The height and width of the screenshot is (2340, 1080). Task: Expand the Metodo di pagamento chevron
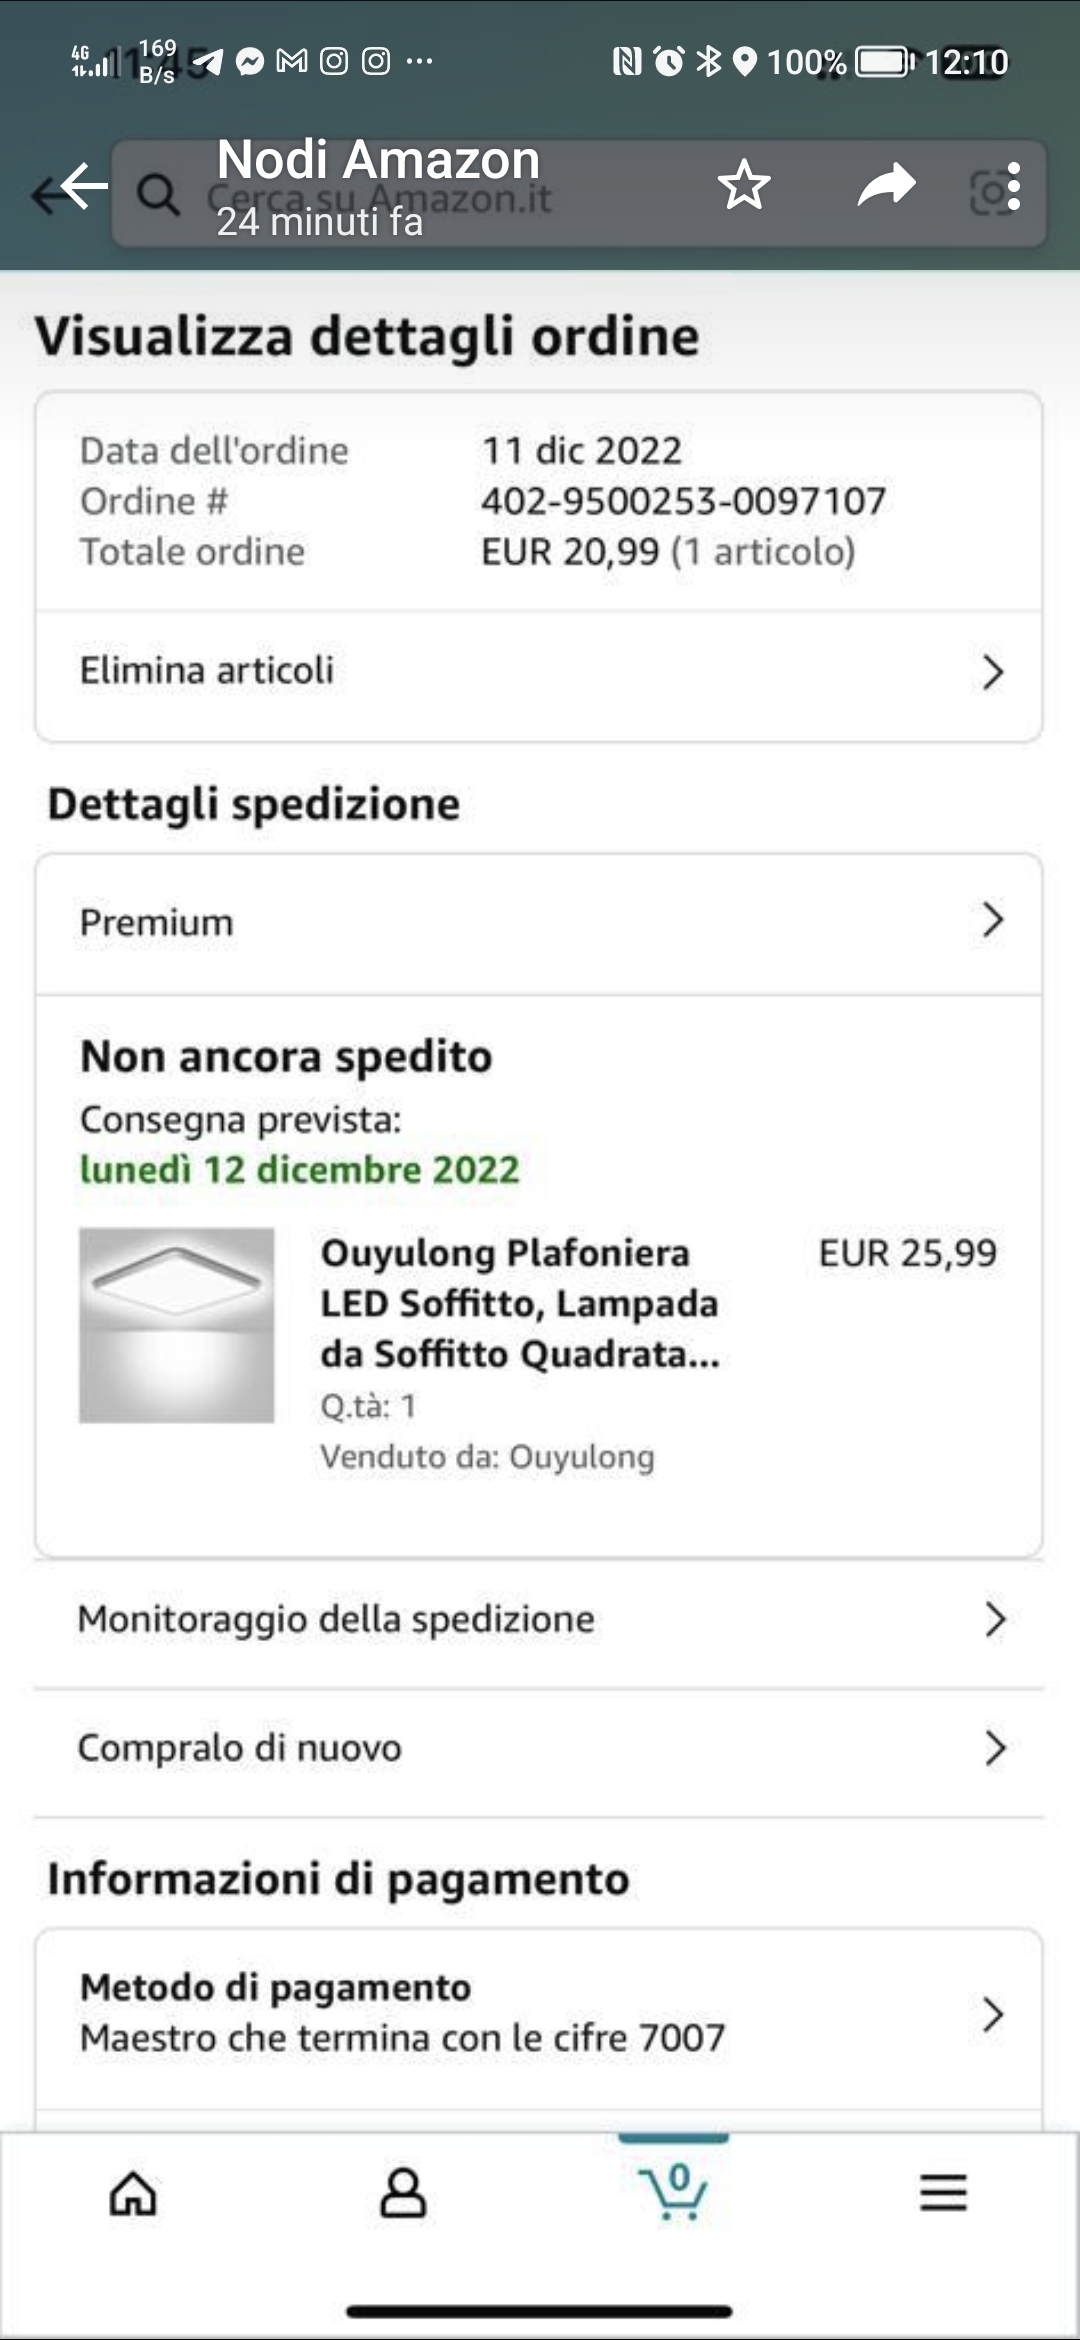pyautogui.click(x=992, y=2014)
